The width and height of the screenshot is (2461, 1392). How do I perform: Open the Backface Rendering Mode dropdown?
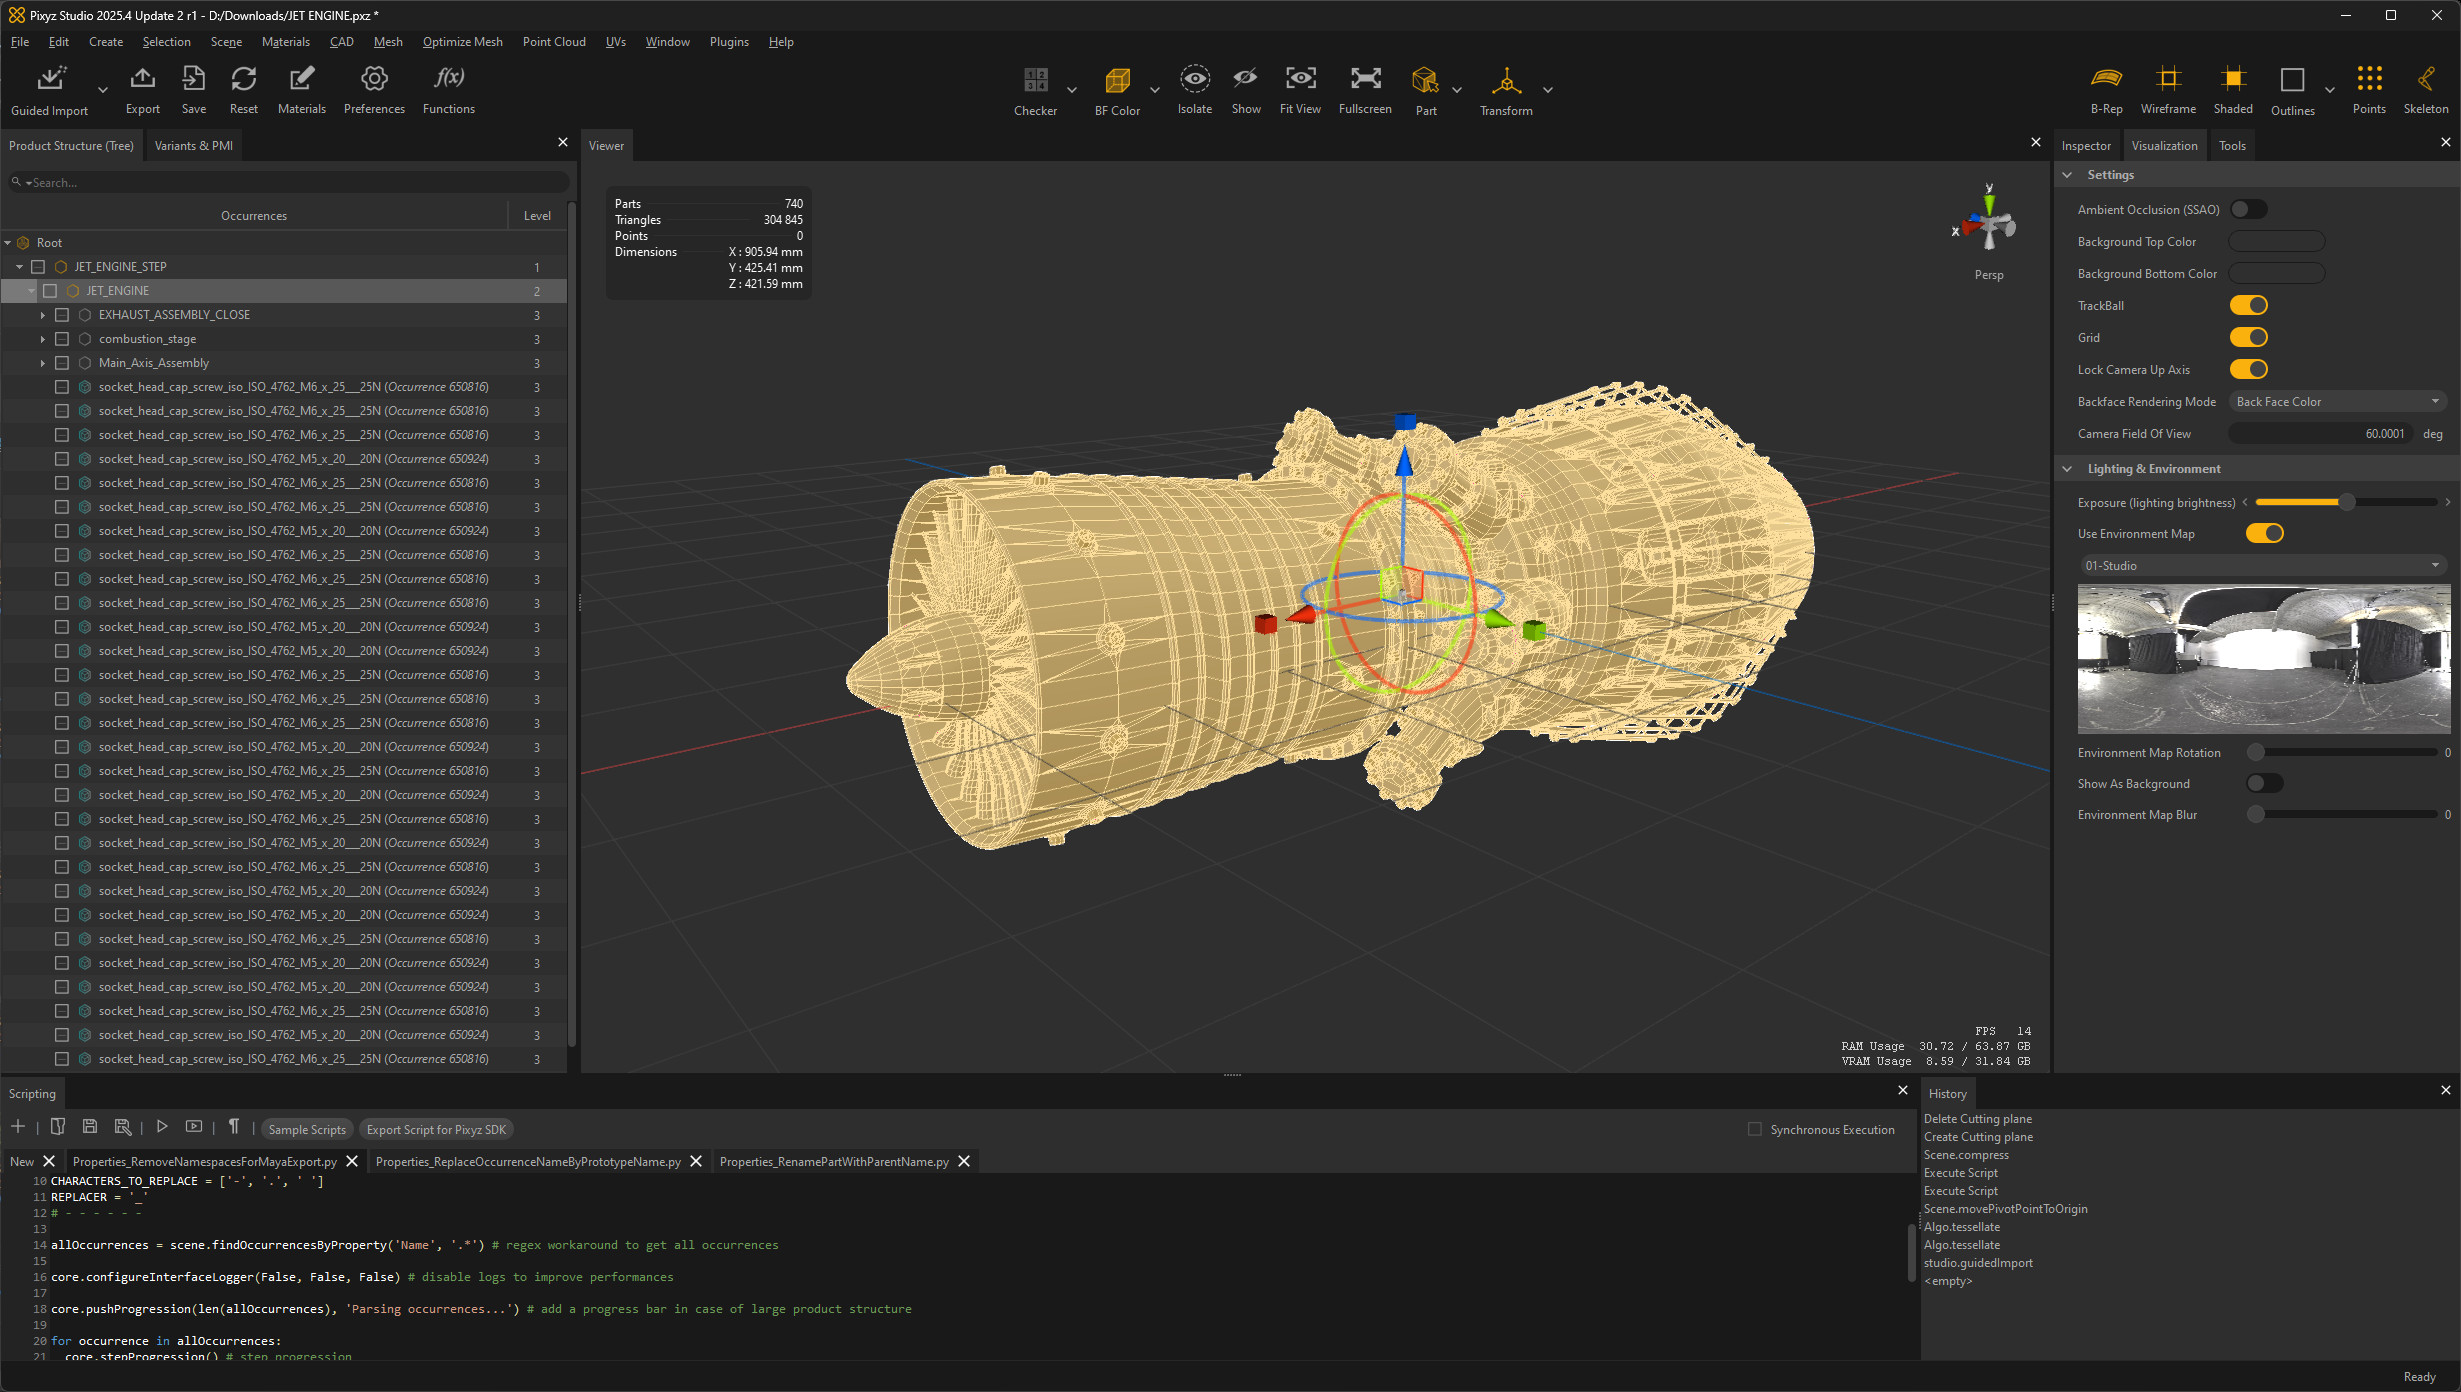coord(2337,401)
